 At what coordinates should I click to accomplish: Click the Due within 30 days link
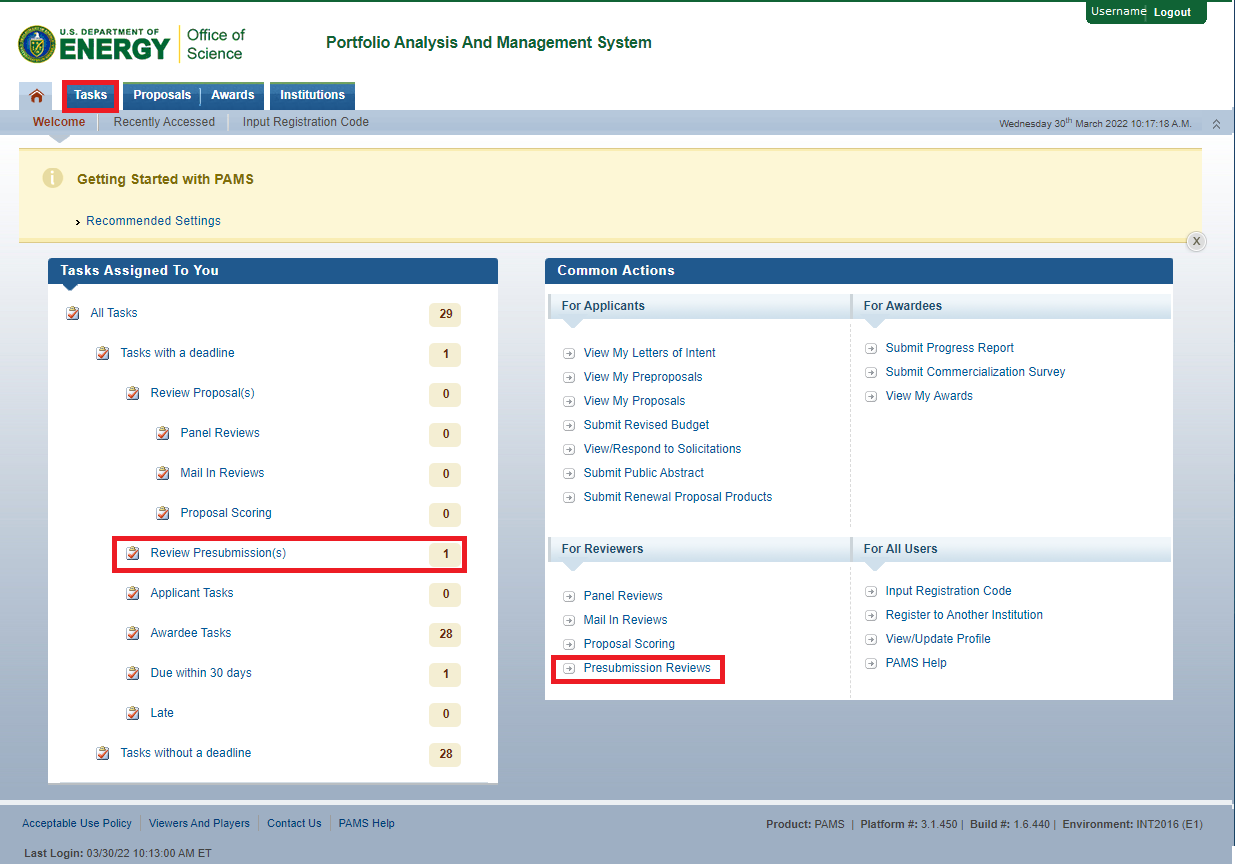point(201,673)
